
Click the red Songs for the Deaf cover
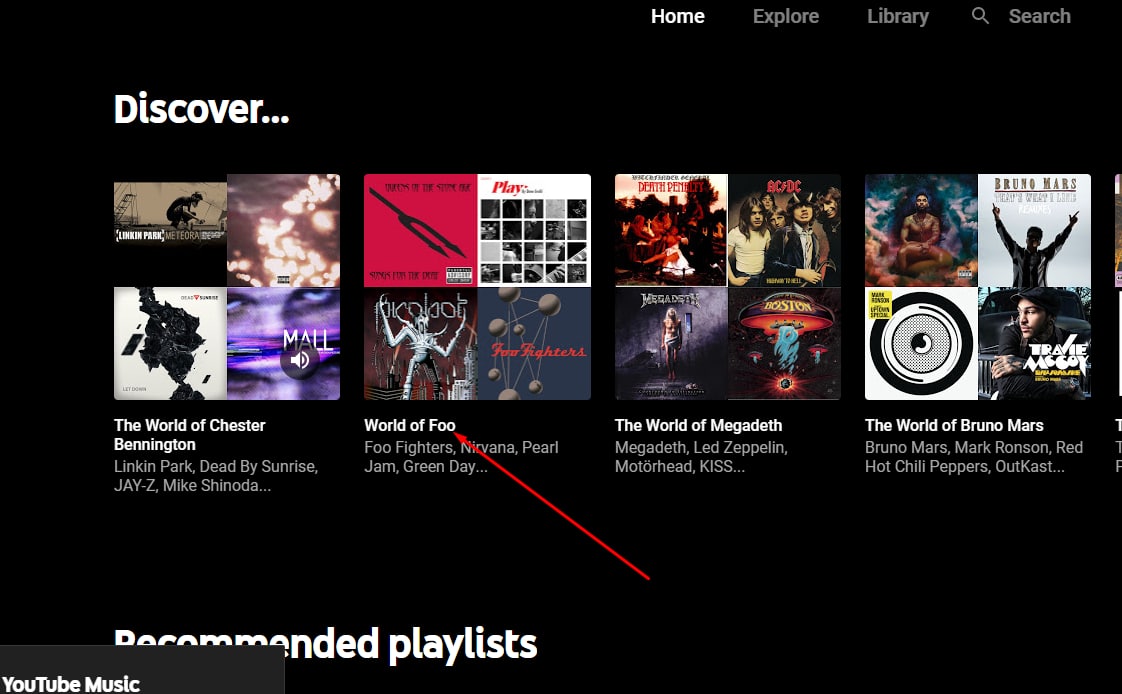pos(421,230)
